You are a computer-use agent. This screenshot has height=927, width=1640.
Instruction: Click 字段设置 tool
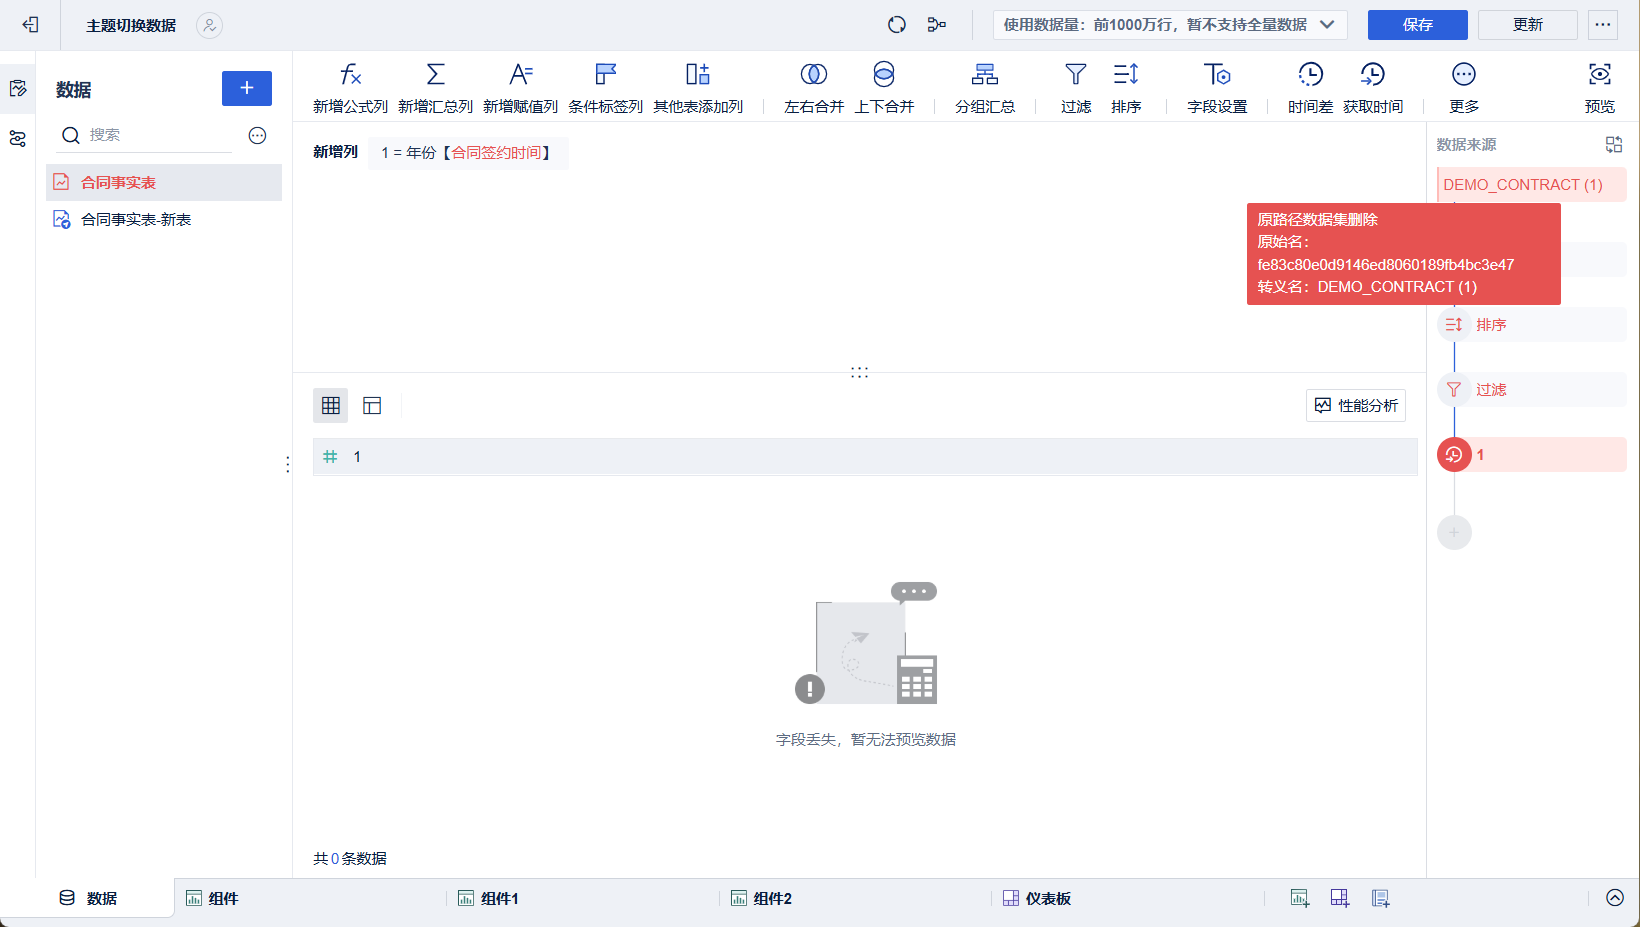(1217, 88)
